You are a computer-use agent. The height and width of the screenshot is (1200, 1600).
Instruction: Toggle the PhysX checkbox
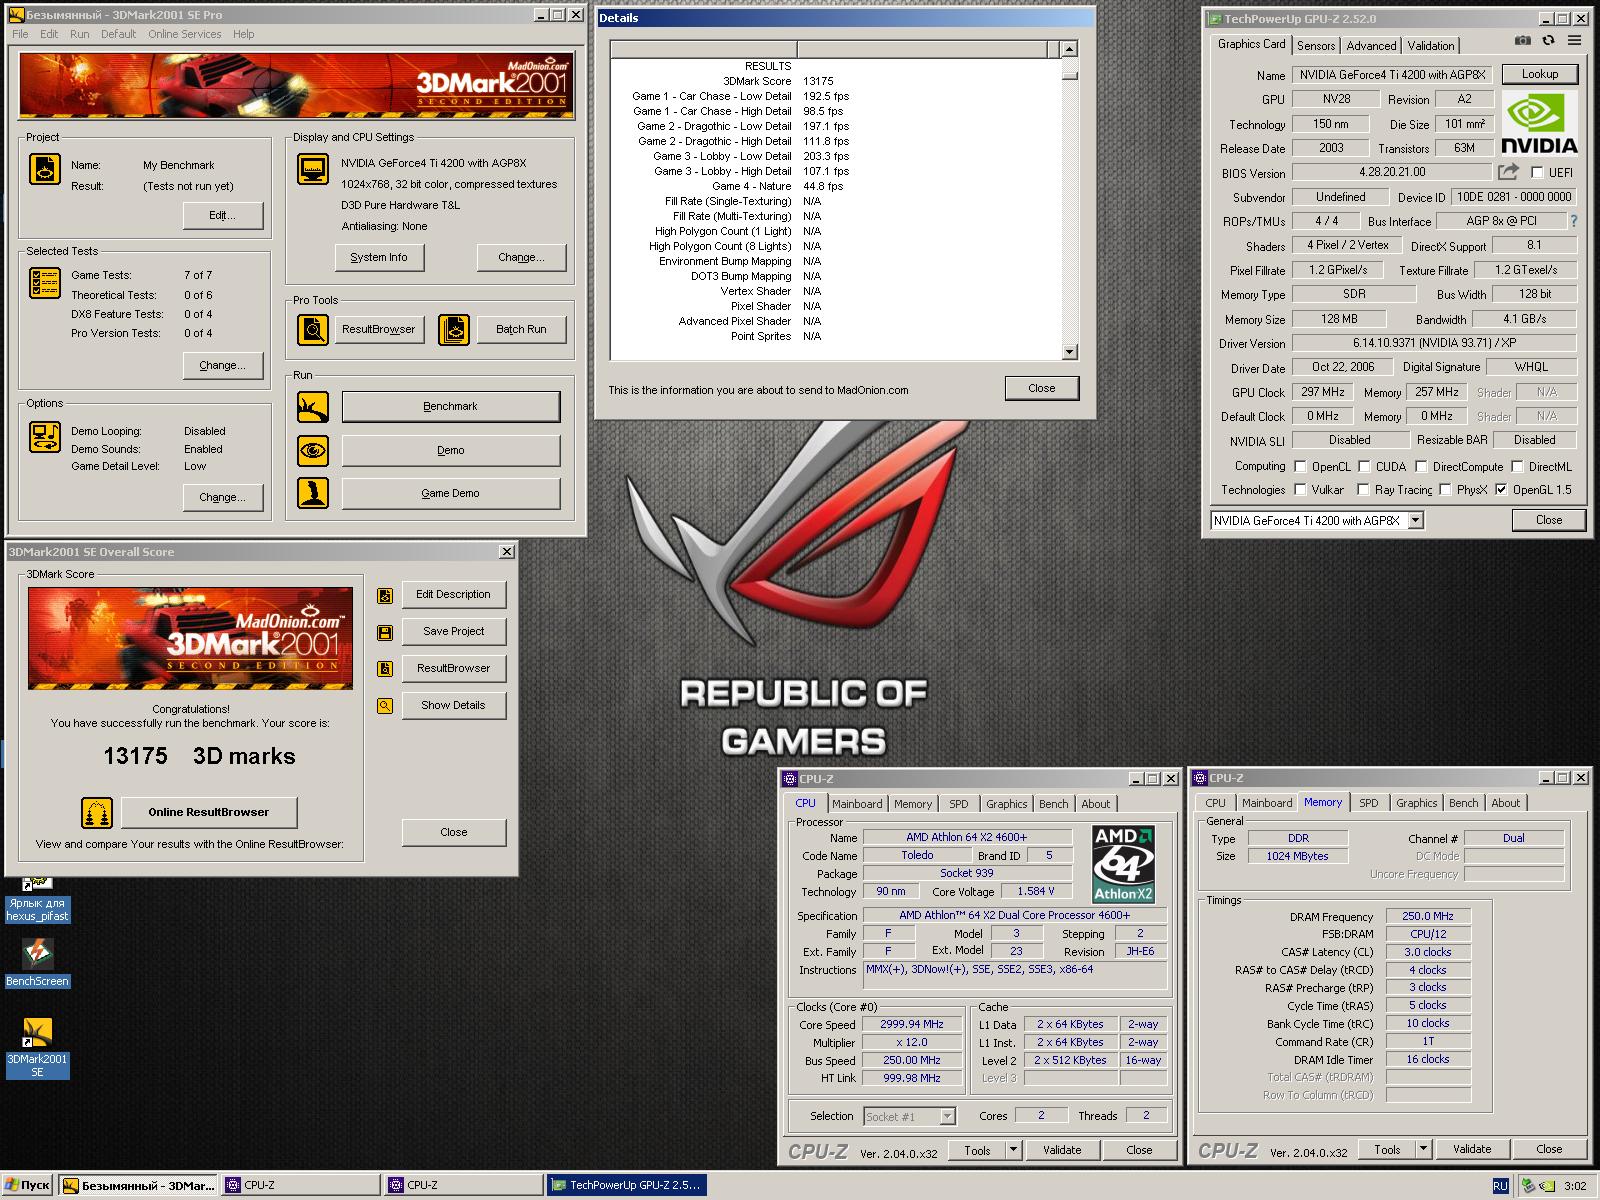click(1445, 490)
